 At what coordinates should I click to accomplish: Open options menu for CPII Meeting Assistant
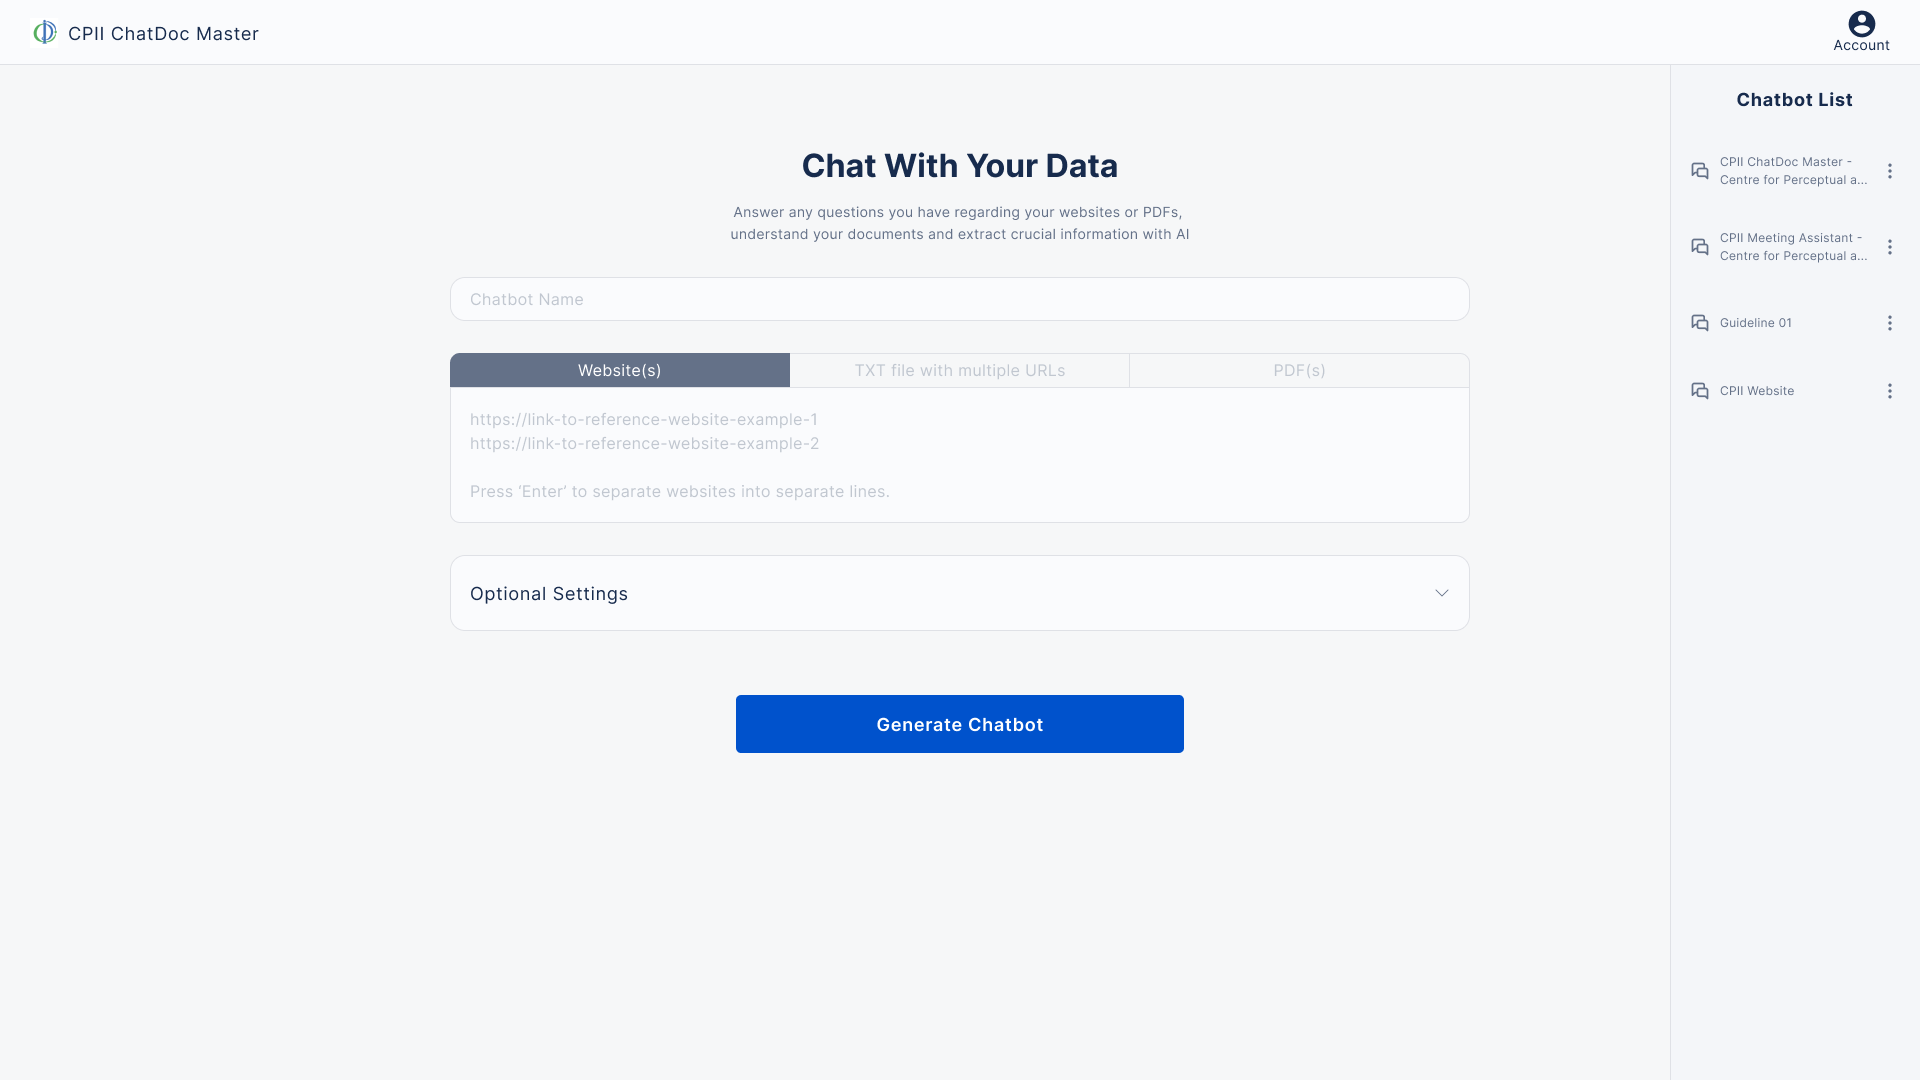[x=1890, y=247]
